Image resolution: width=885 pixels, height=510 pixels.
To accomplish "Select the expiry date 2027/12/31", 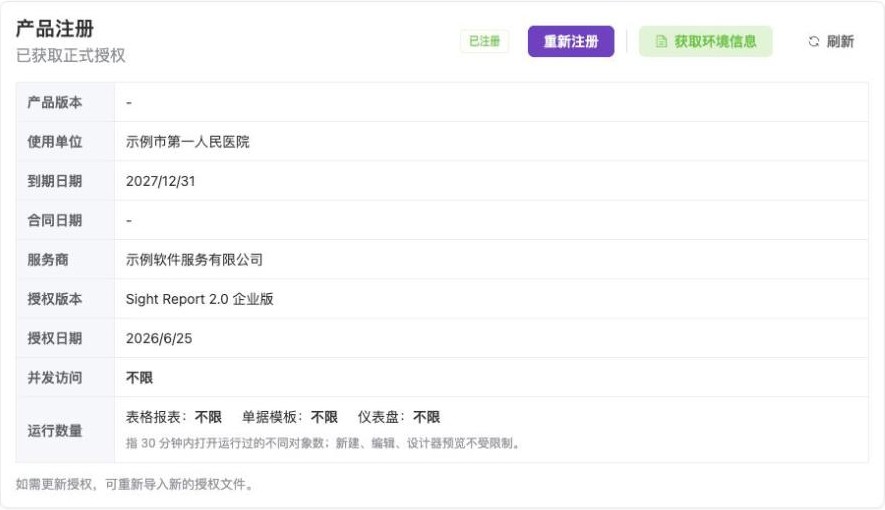I will [160, 181].
